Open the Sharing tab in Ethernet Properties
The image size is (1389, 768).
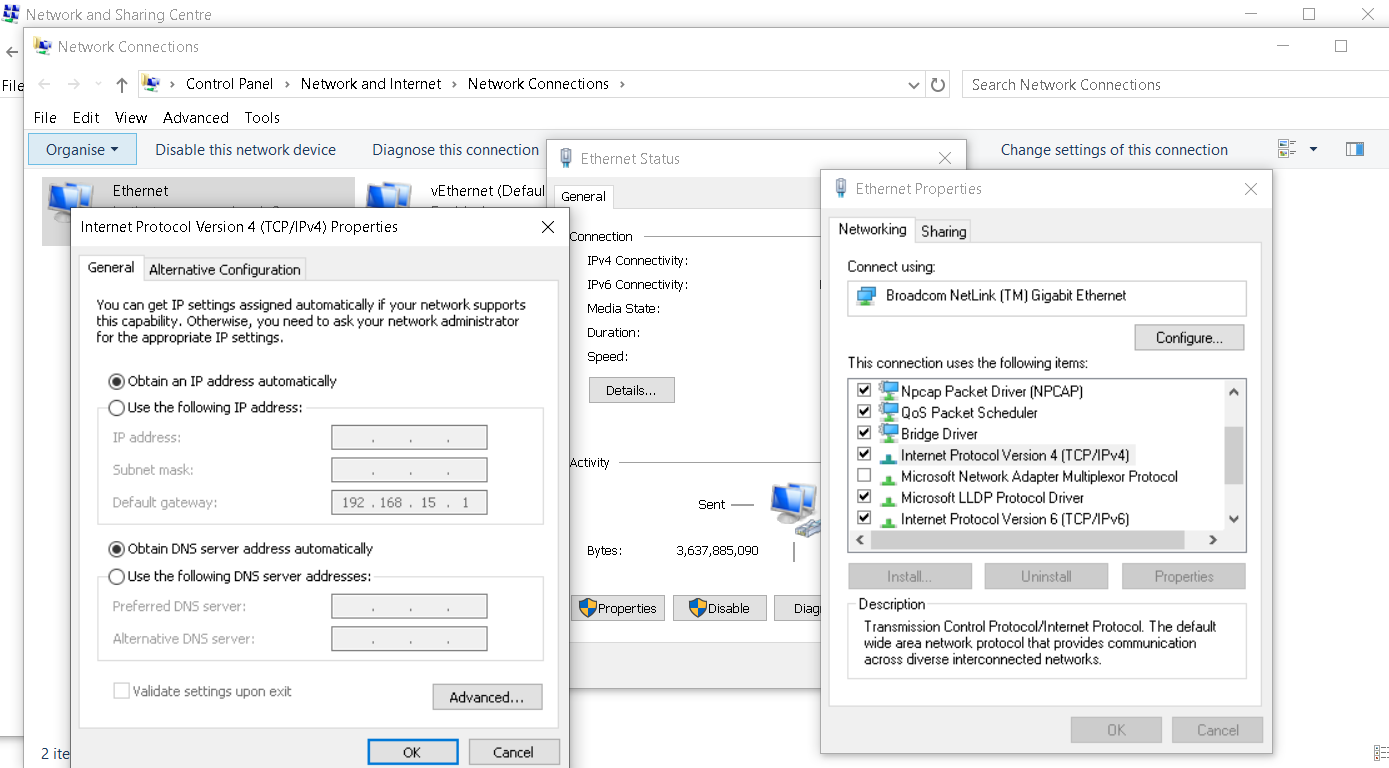(943, 231)
